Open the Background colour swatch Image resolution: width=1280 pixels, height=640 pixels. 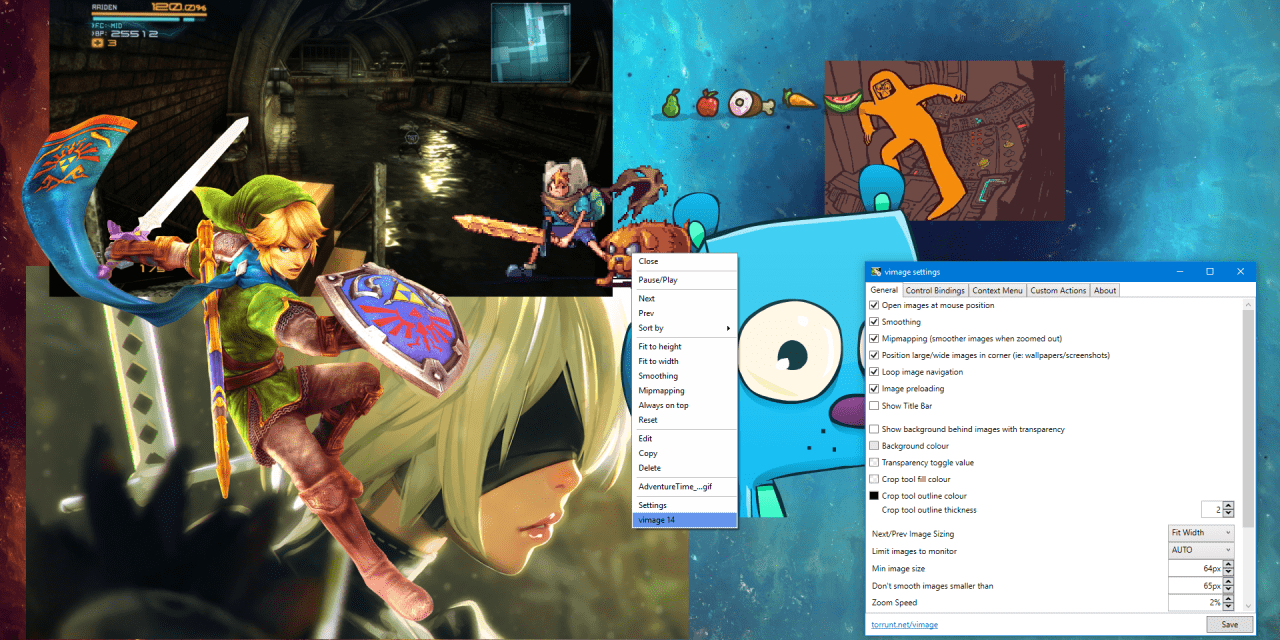click(x=874, y=446)
